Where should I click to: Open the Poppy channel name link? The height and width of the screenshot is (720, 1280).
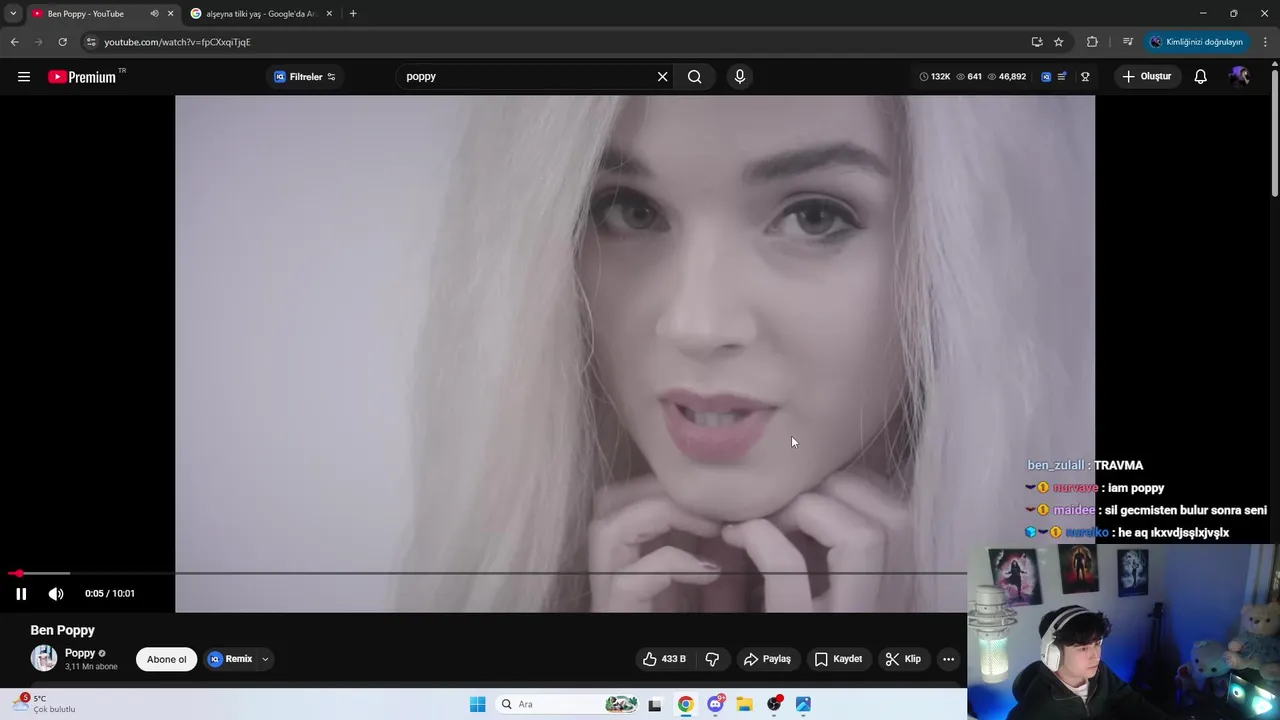[80, 653]
